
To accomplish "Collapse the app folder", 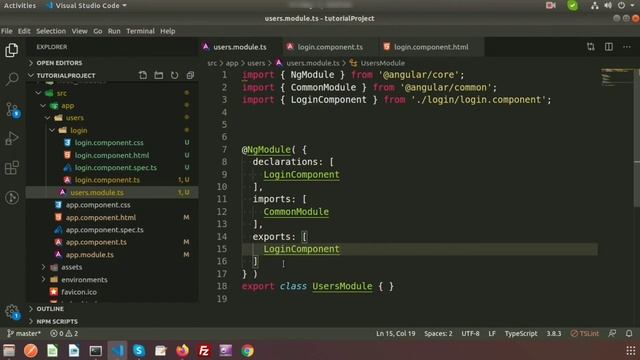I will tap(67, 106).
